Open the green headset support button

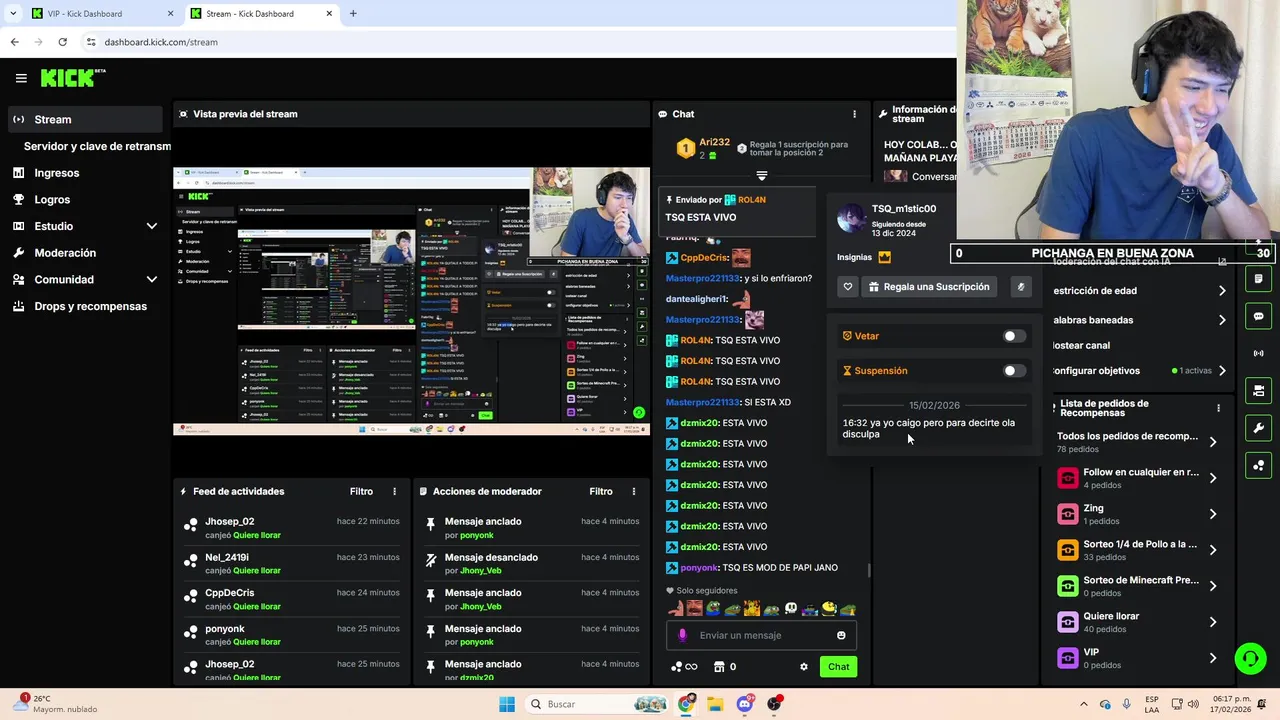[1250, 658]
